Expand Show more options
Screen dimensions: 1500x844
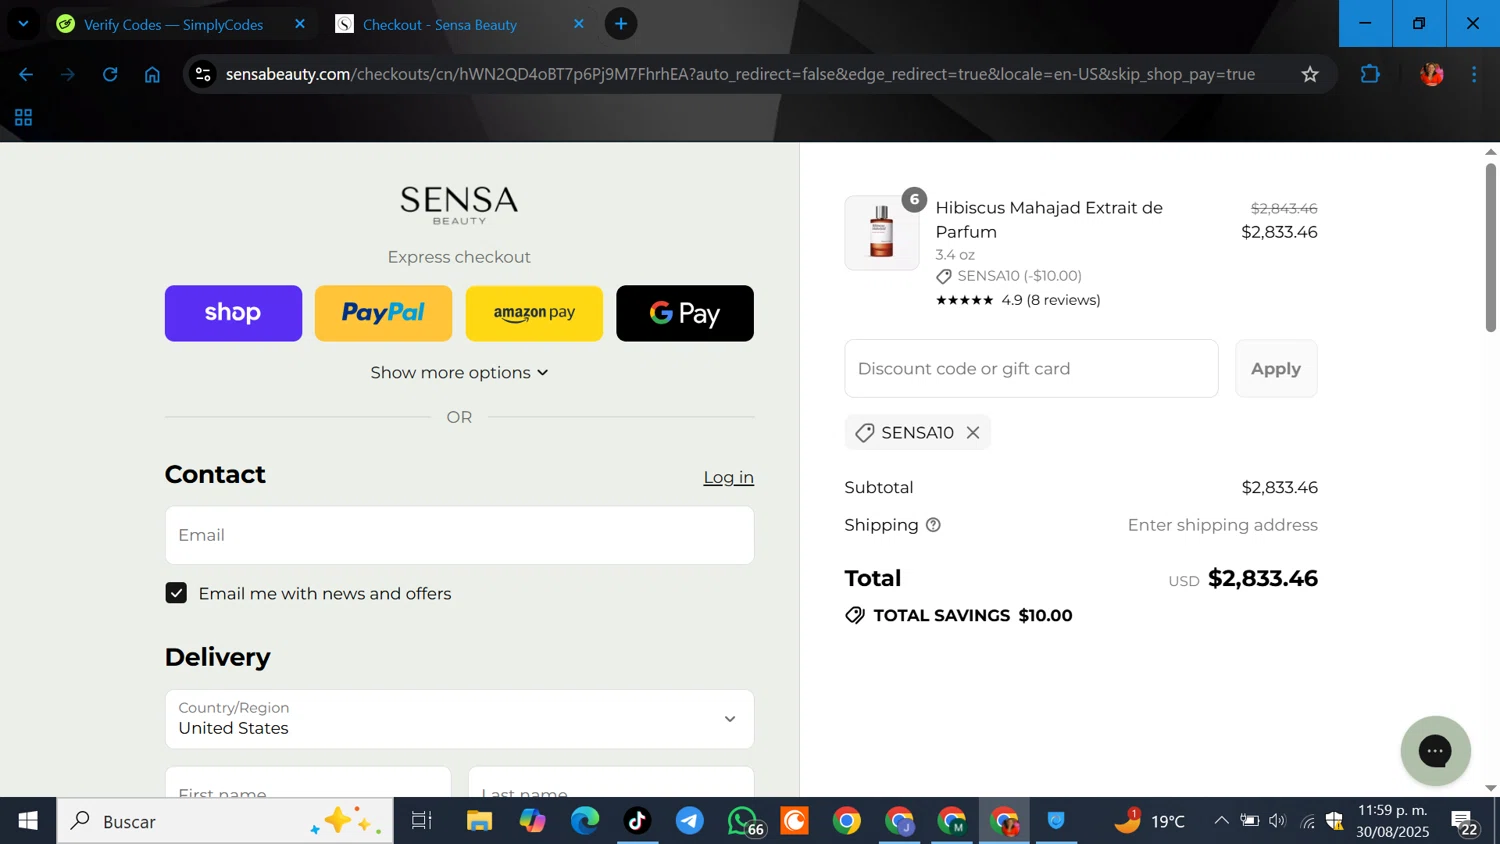459,372
